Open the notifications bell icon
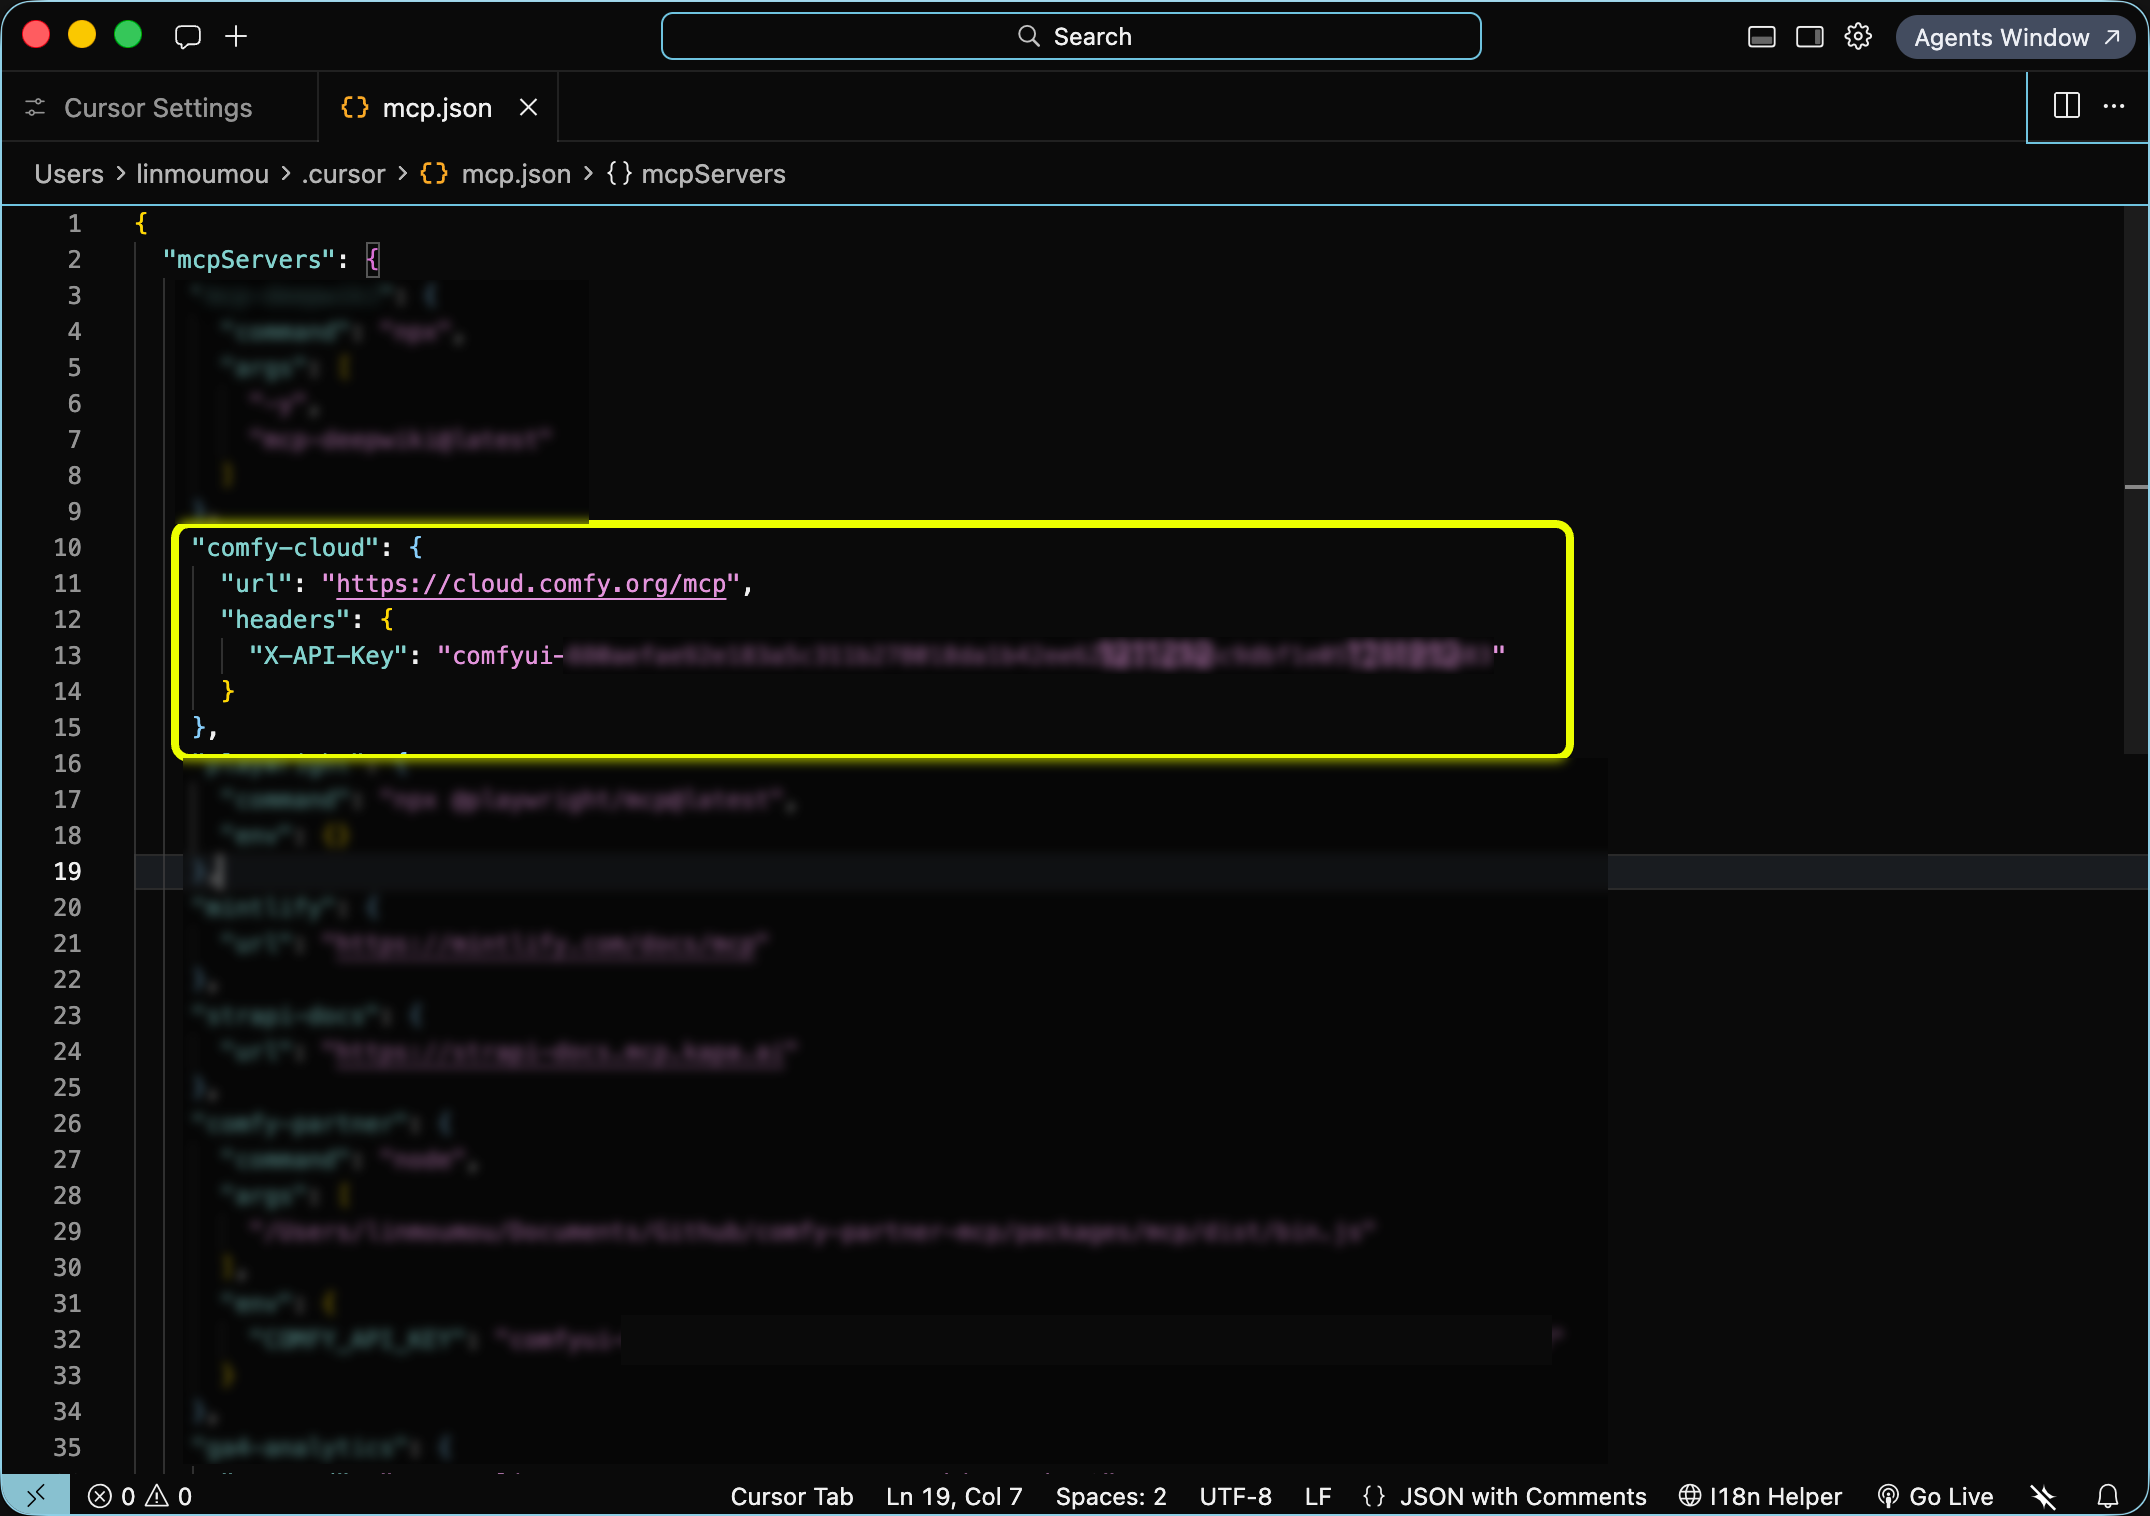The image size is (2150, 1516). click(x=2107, y=1496)
